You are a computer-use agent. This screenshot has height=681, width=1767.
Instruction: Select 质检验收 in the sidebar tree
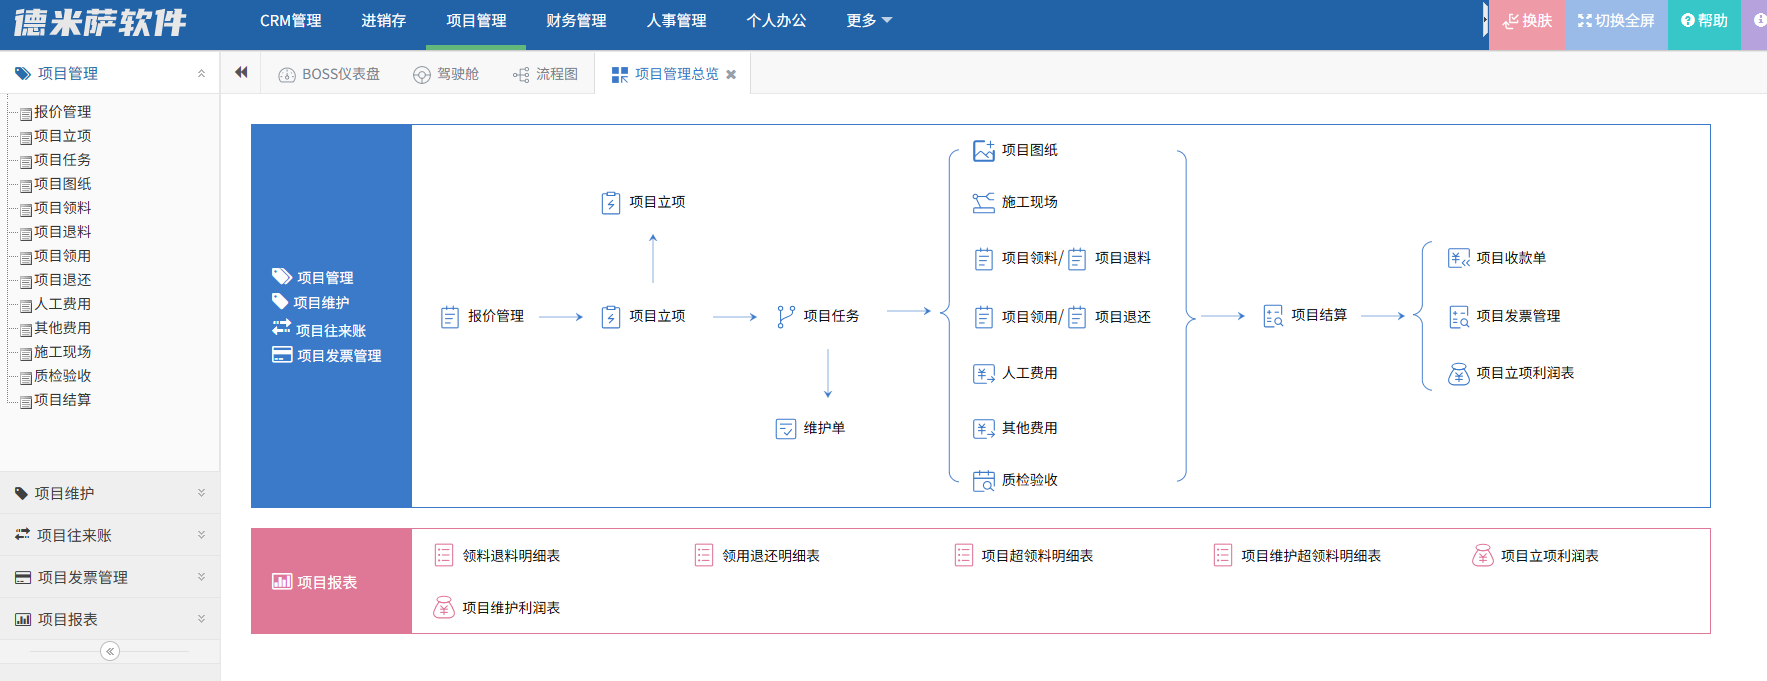tap(62, 376)
